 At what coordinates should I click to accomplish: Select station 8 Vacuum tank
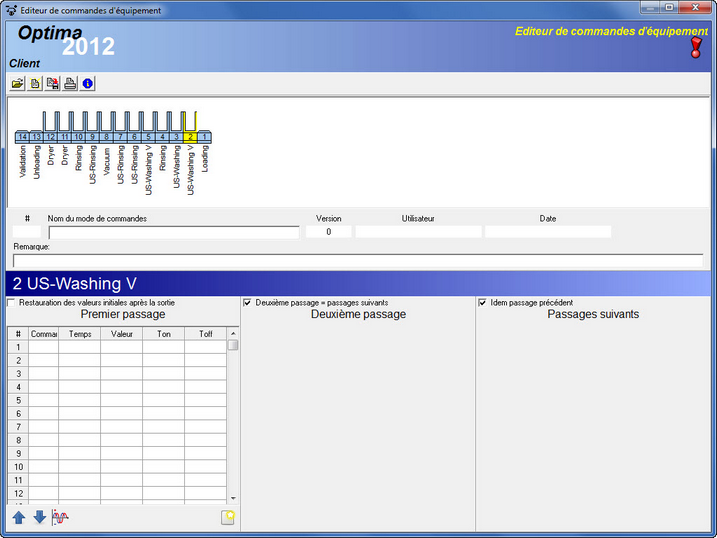click(x=106, y=137)
